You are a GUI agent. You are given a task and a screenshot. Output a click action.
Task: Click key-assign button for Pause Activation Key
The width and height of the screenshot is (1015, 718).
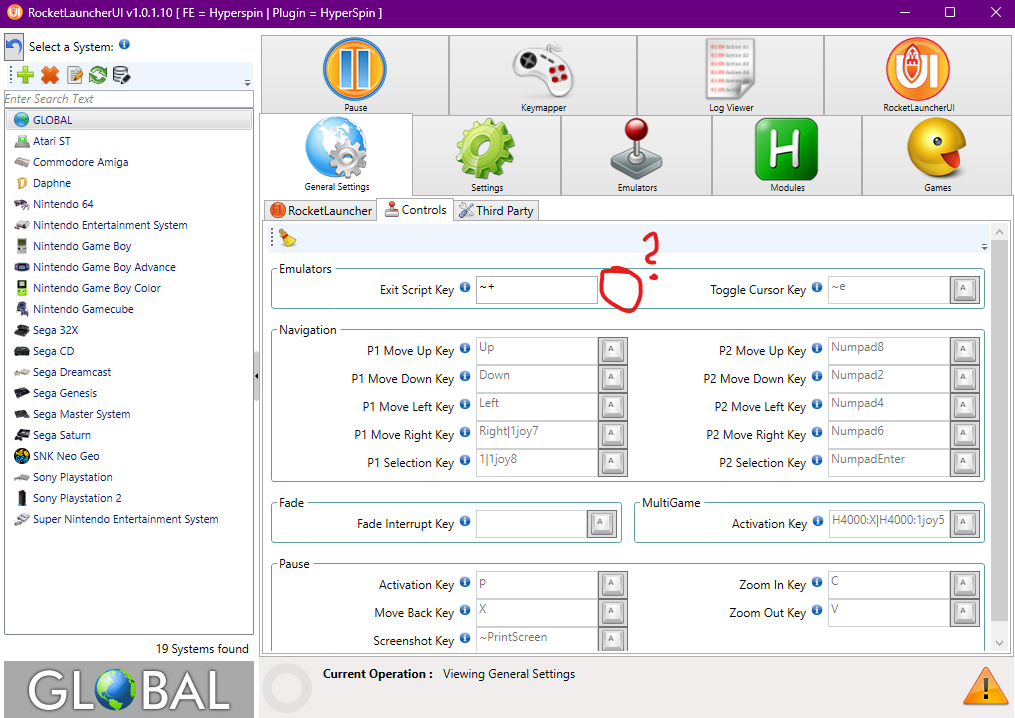click(x=612, y=585)
